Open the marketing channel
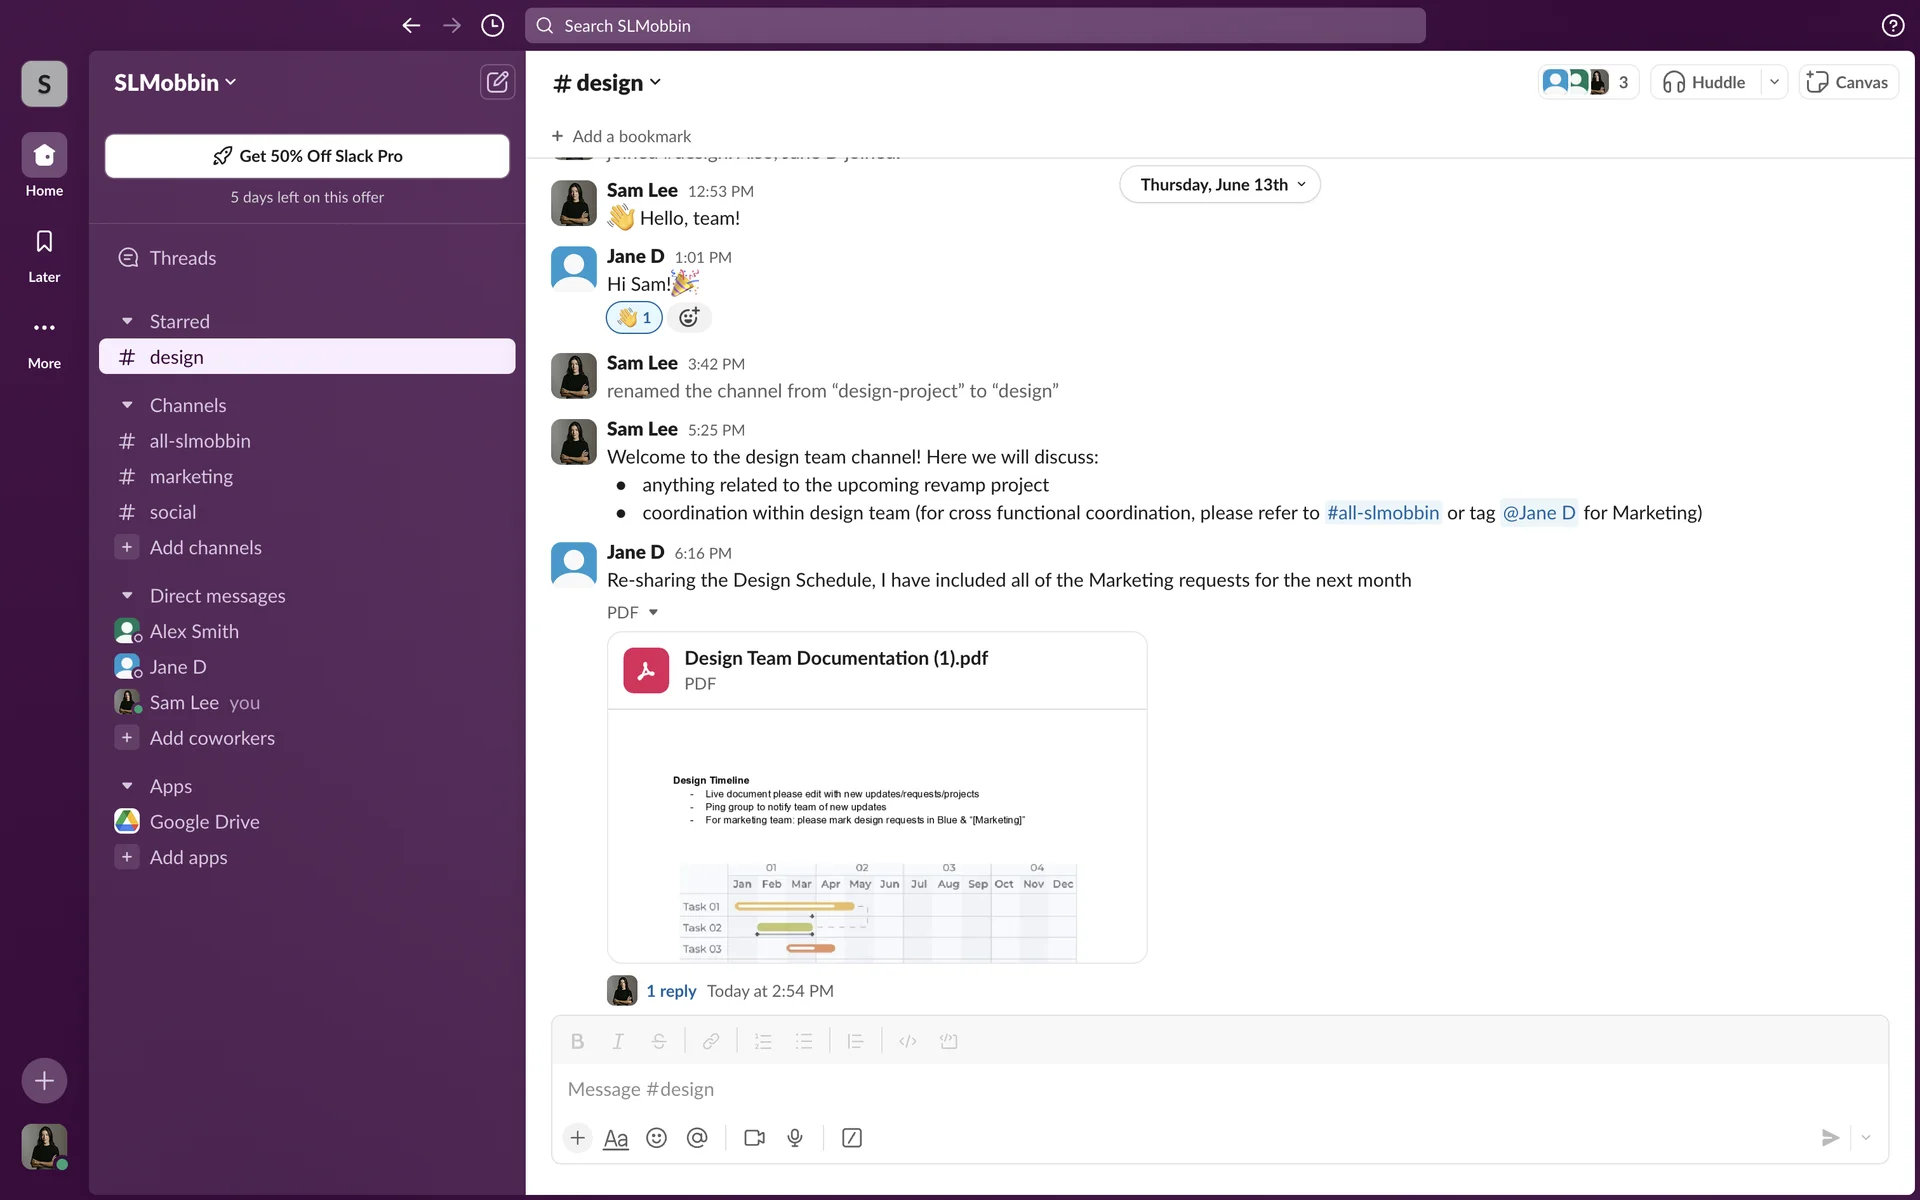The image size is (1920, 1200). (x=191, y=477)
